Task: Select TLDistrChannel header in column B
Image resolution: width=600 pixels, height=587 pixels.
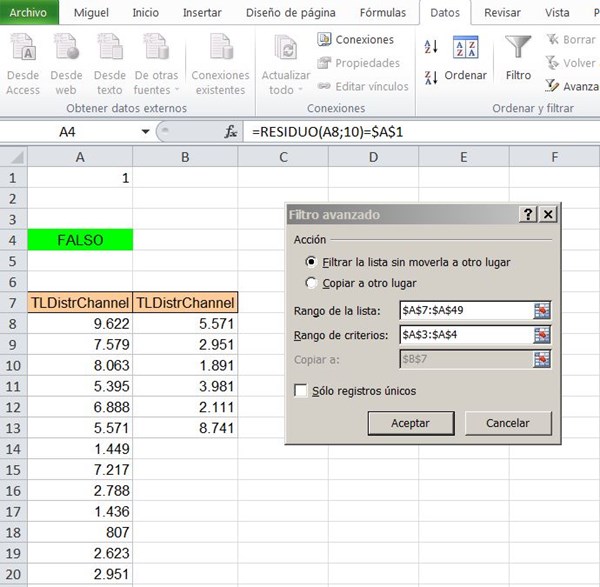Action: pyautogui.click(x=185, y=303)
